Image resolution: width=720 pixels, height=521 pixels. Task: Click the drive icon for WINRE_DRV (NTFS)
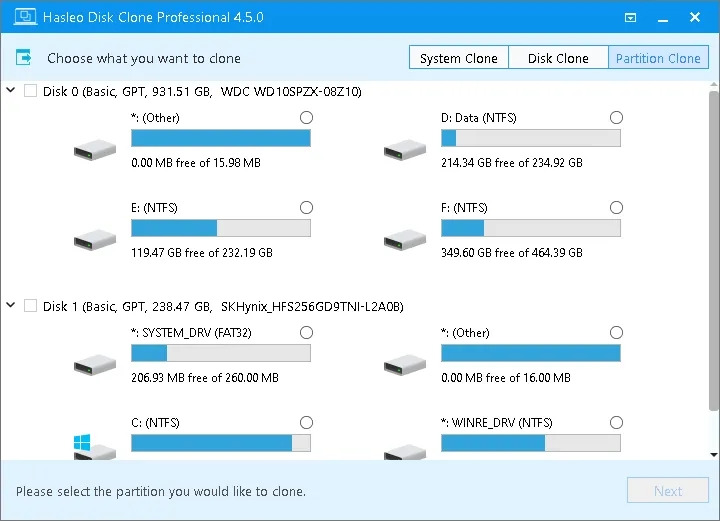[405, 452]
